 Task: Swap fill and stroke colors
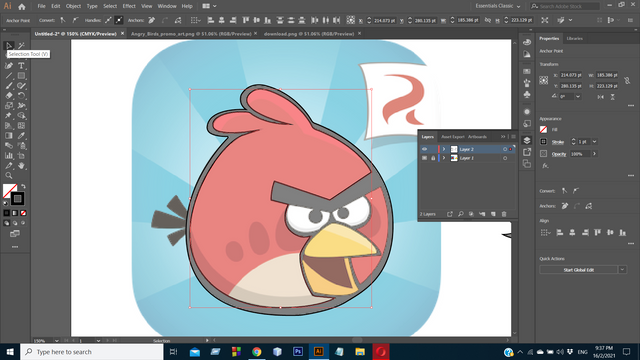tap(23, 187)
